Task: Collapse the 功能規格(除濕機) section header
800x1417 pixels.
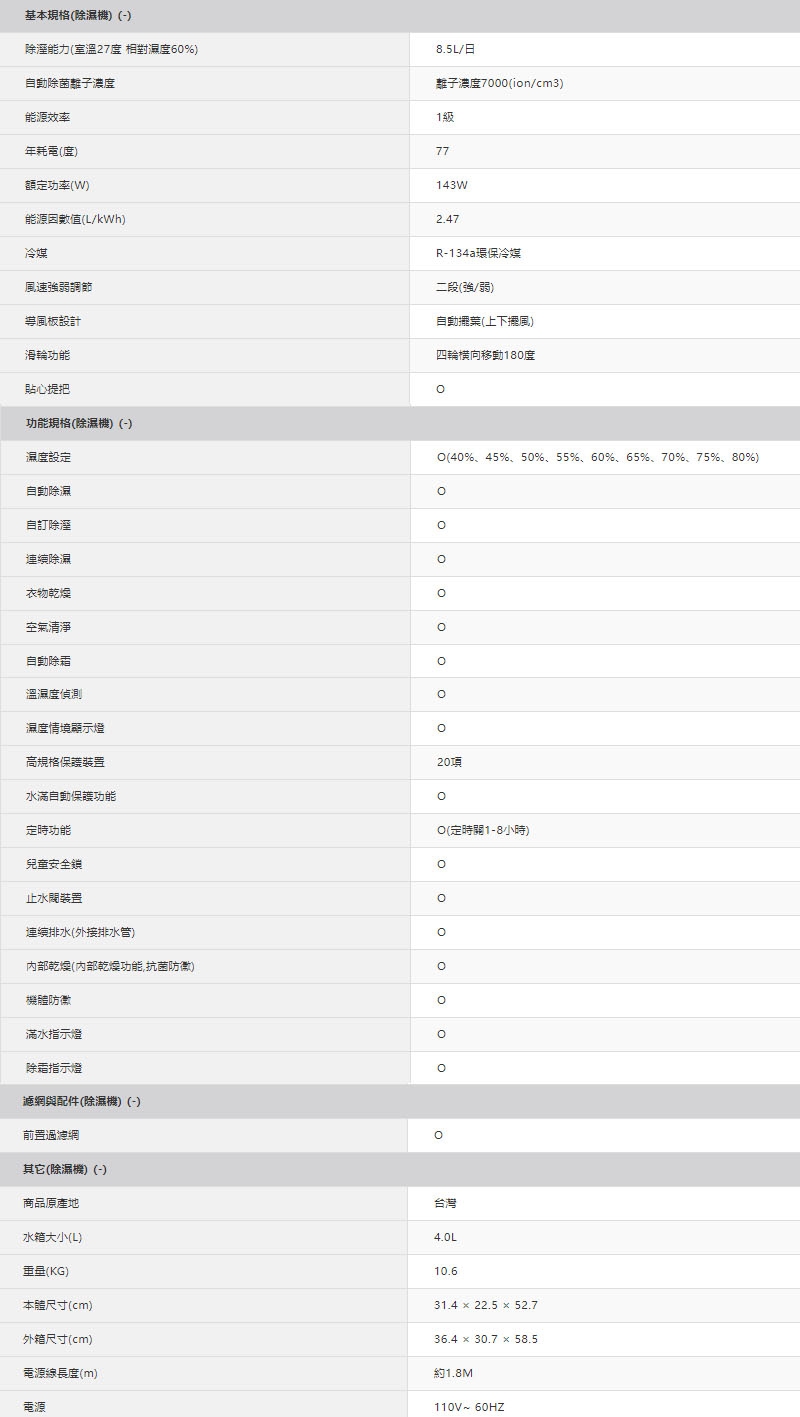Action: 78,423
